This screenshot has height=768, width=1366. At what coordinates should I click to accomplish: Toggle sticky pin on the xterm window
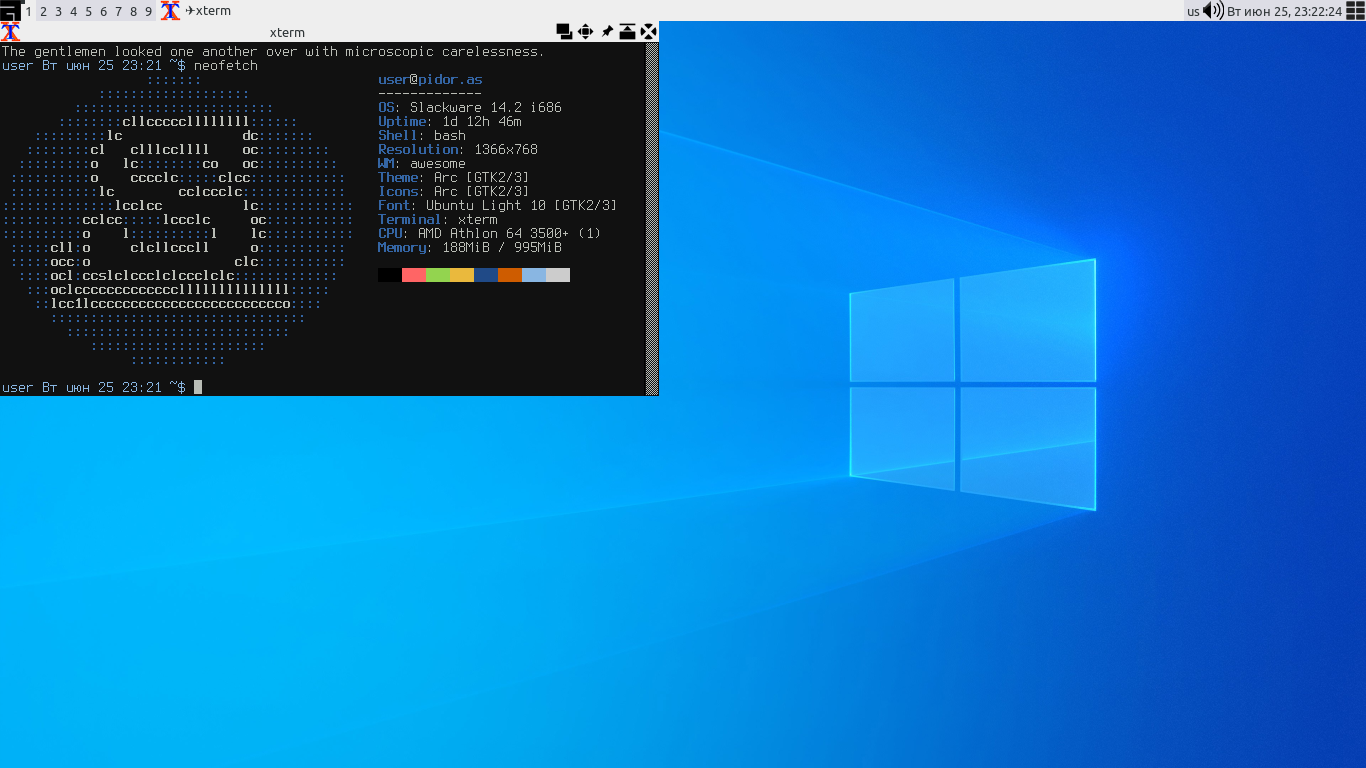click(607, 32)
